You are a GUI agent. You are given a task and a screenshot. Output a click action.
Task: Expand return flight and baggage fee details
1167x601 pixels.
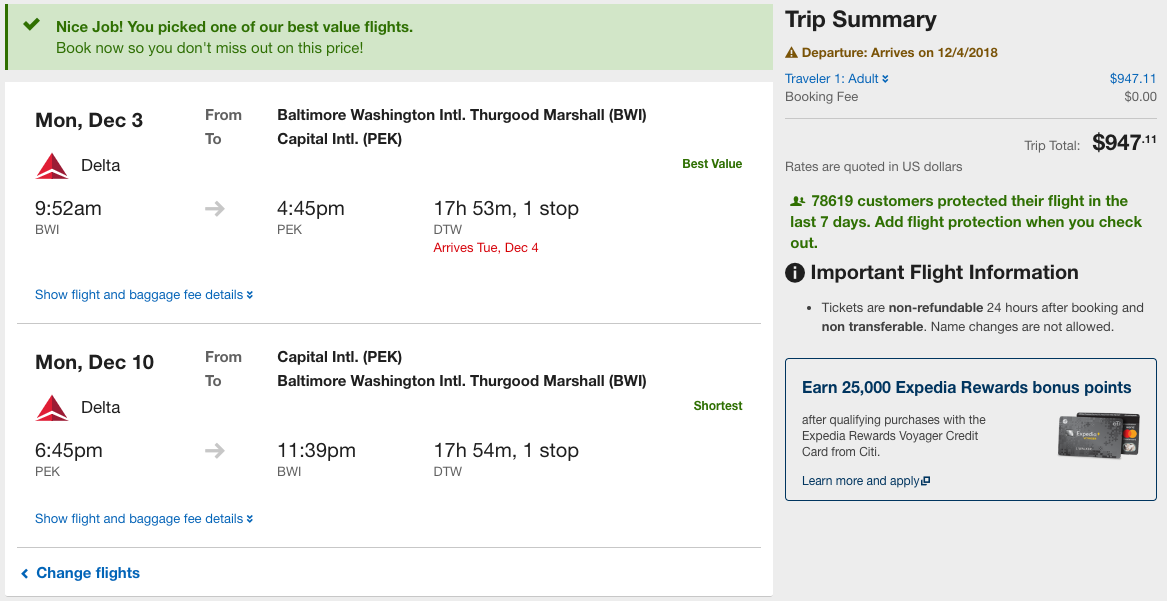coord(144,518)
